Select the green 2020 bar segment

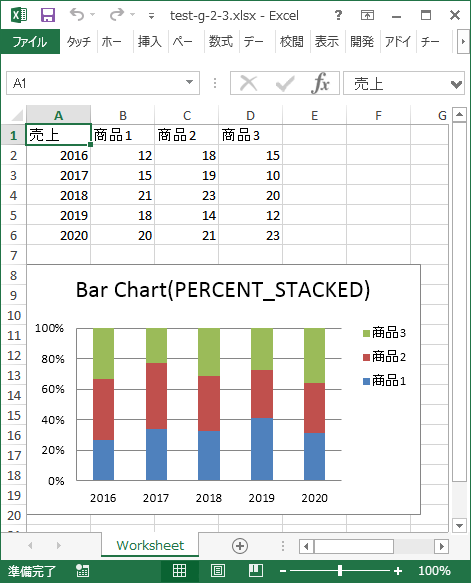[x=314, y=356]
